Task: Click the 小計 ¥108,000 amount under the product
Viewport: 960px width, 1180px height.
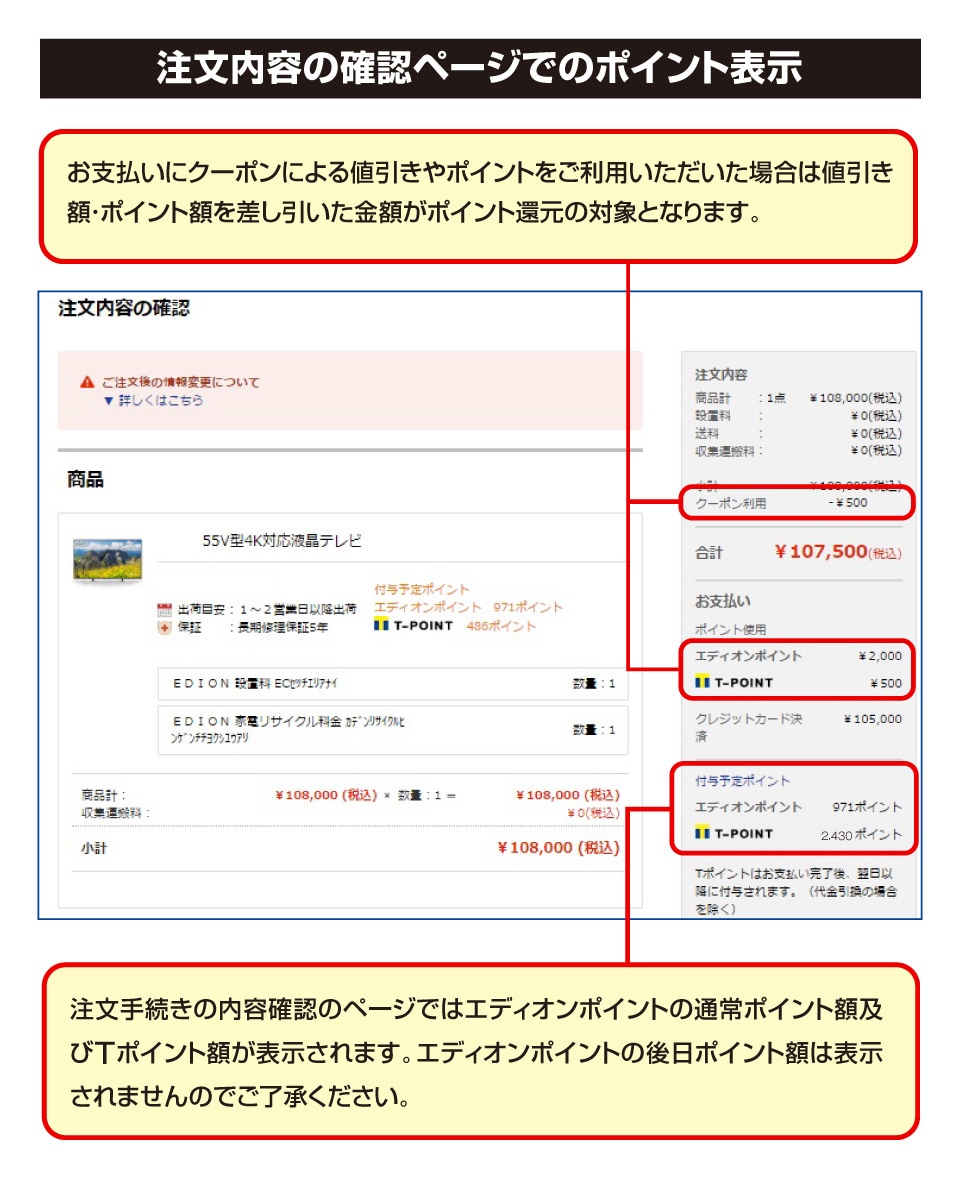Action: (558, 847)
